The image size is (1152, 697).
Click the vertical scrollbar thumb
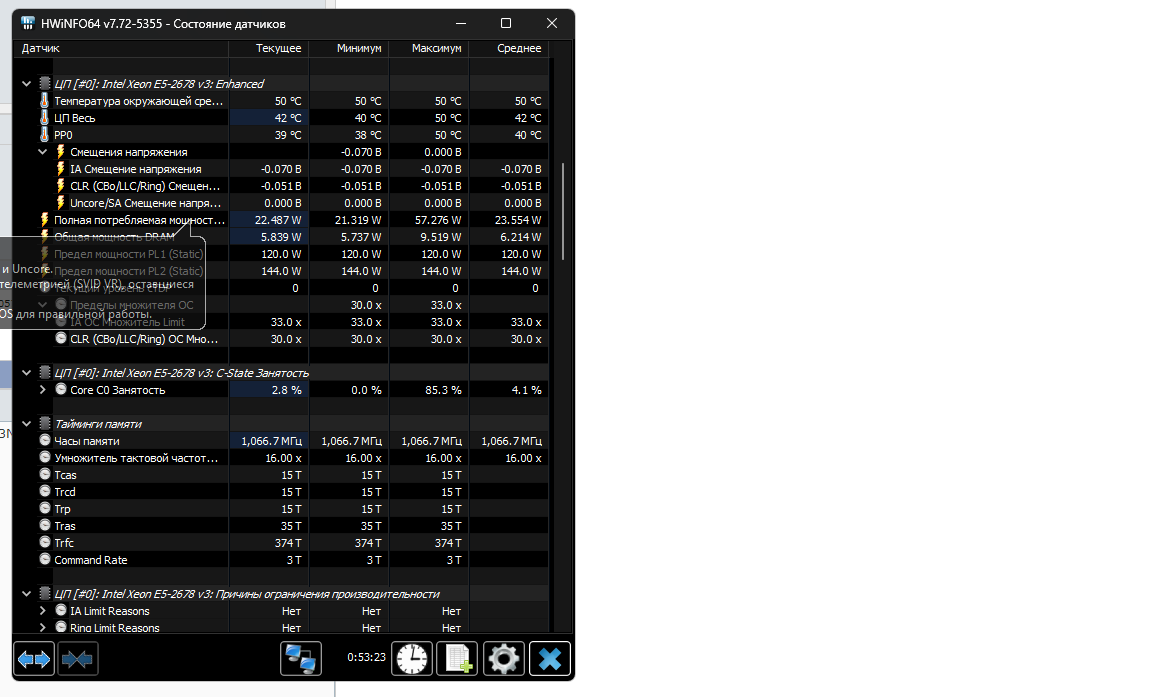(563, 212)
